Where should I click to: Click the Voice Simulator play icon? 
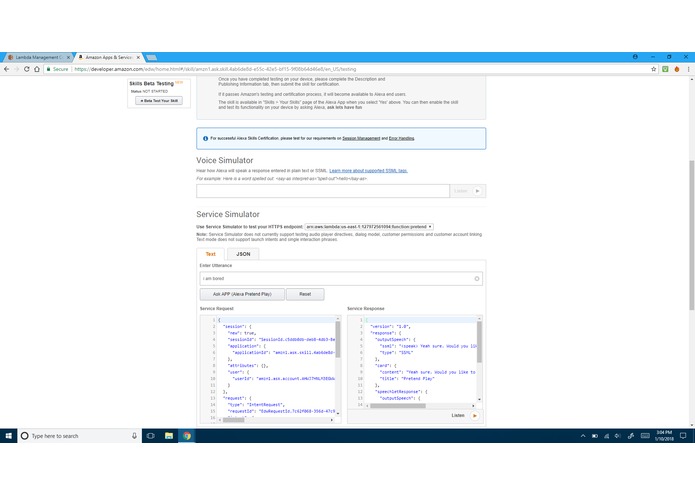[477, 191]
